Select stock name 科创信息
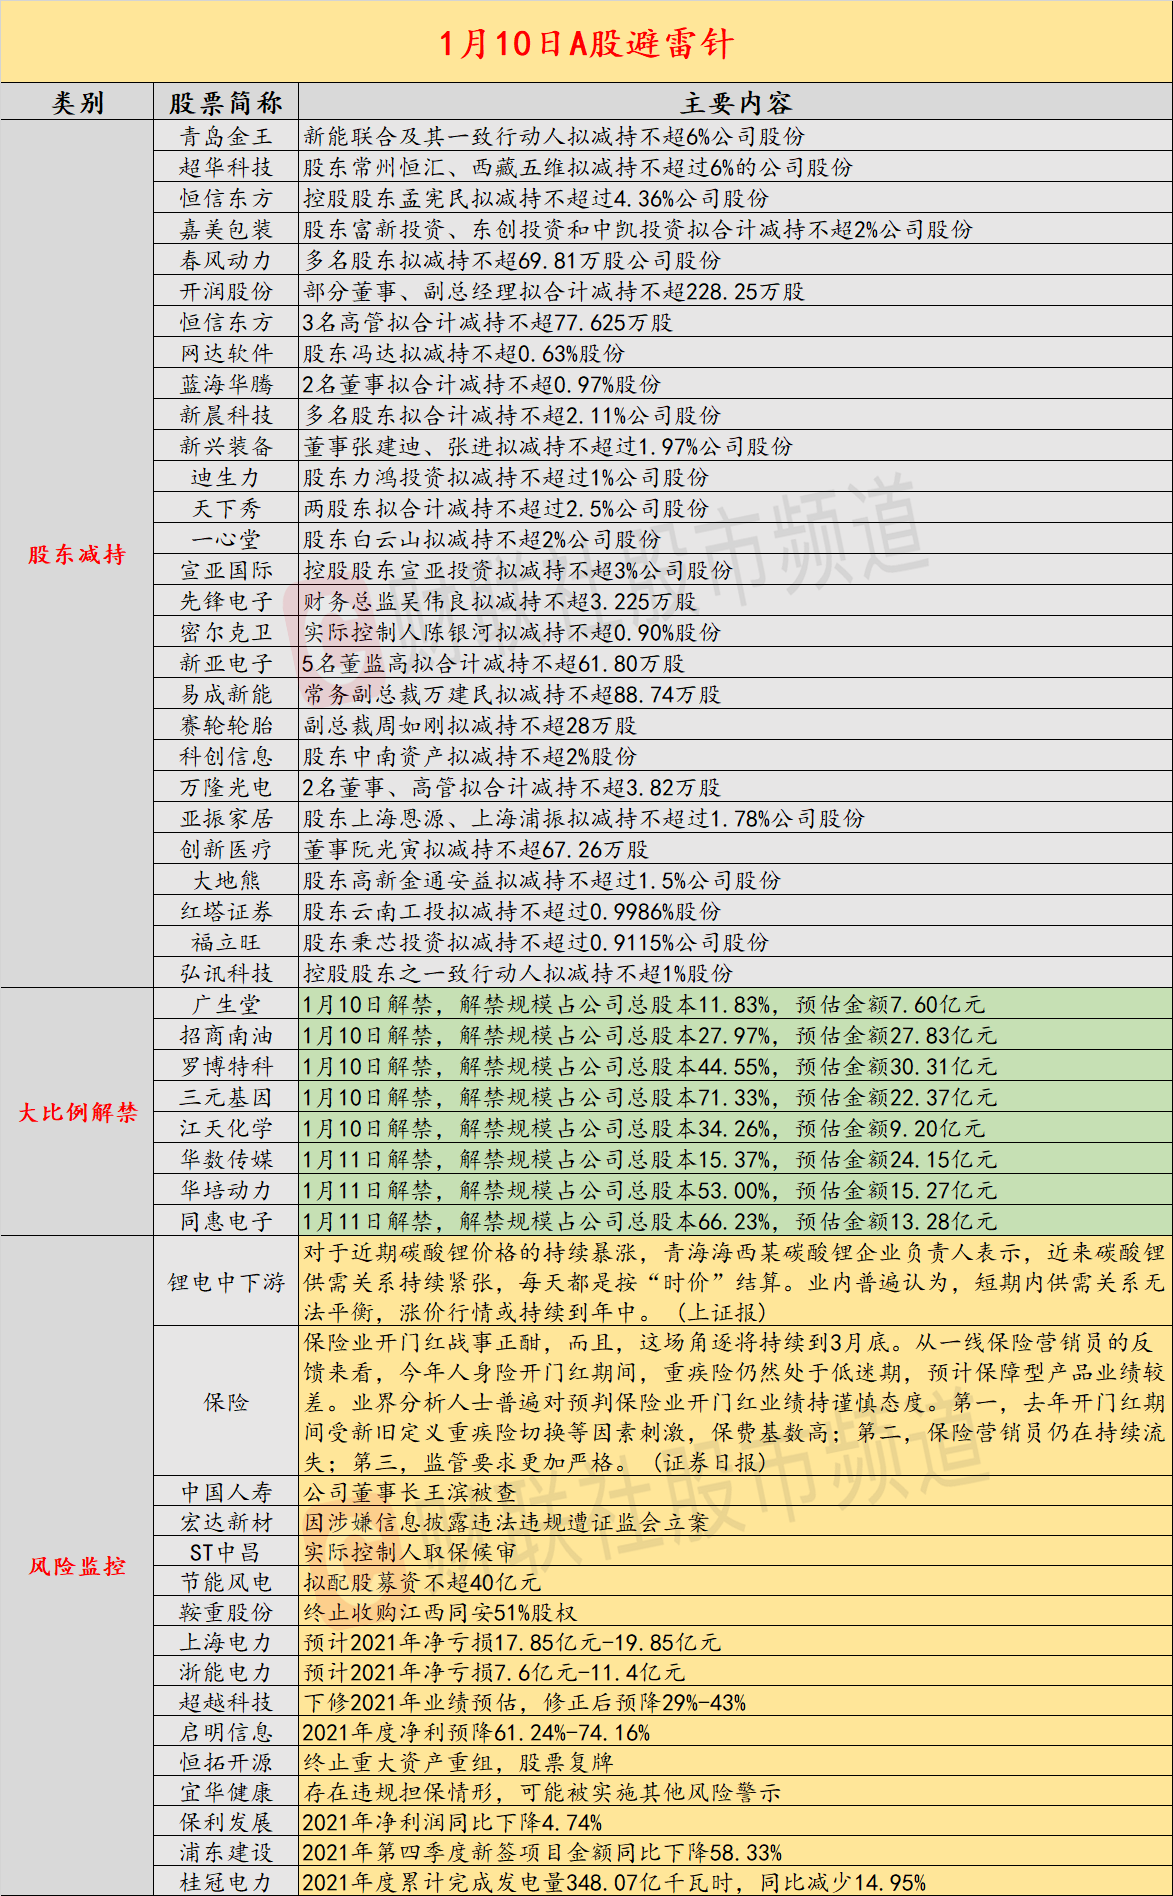The image size is (1173, 1896). point(226,756)
